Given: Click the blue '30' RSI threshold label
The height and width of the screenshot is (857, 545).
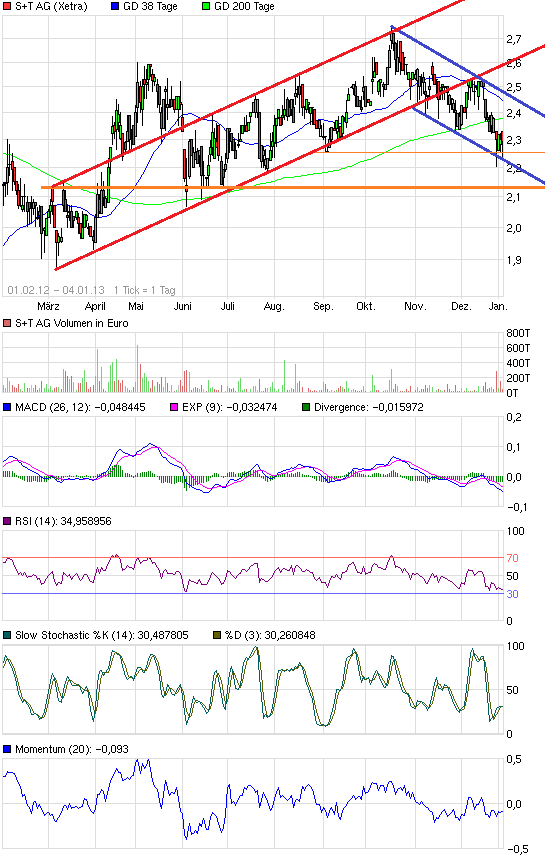Looking at the screenshot, I should [512, 594].
